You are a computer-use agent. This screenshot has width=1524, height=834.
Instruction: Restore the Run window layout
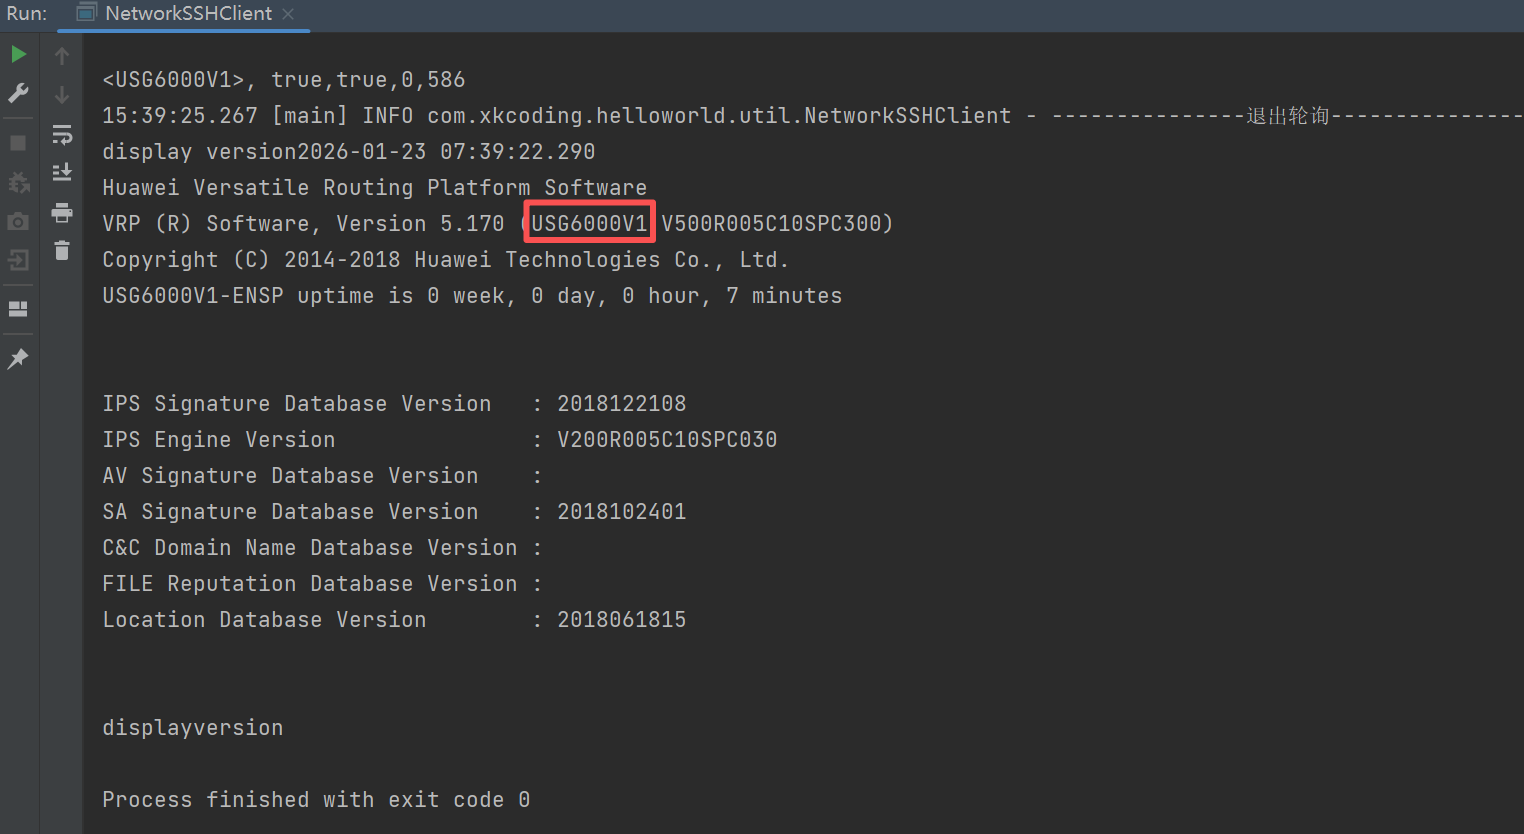(x=18, y=309)
